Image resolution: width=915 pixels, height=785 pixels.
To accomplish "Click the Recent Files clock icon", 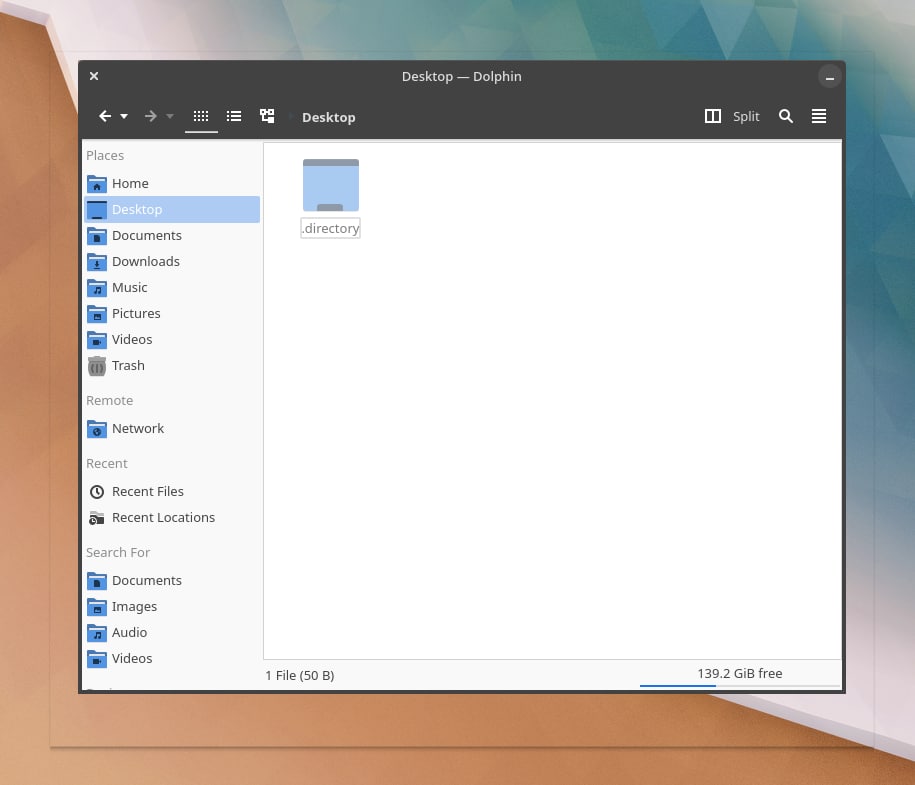I will coord(97,492).
